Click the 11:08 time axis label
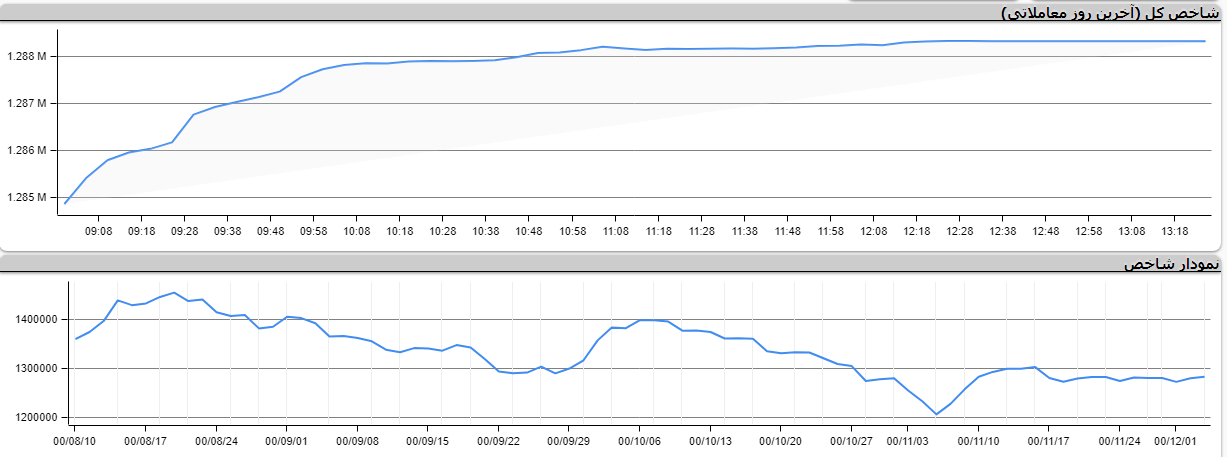 tap(615, 231)
